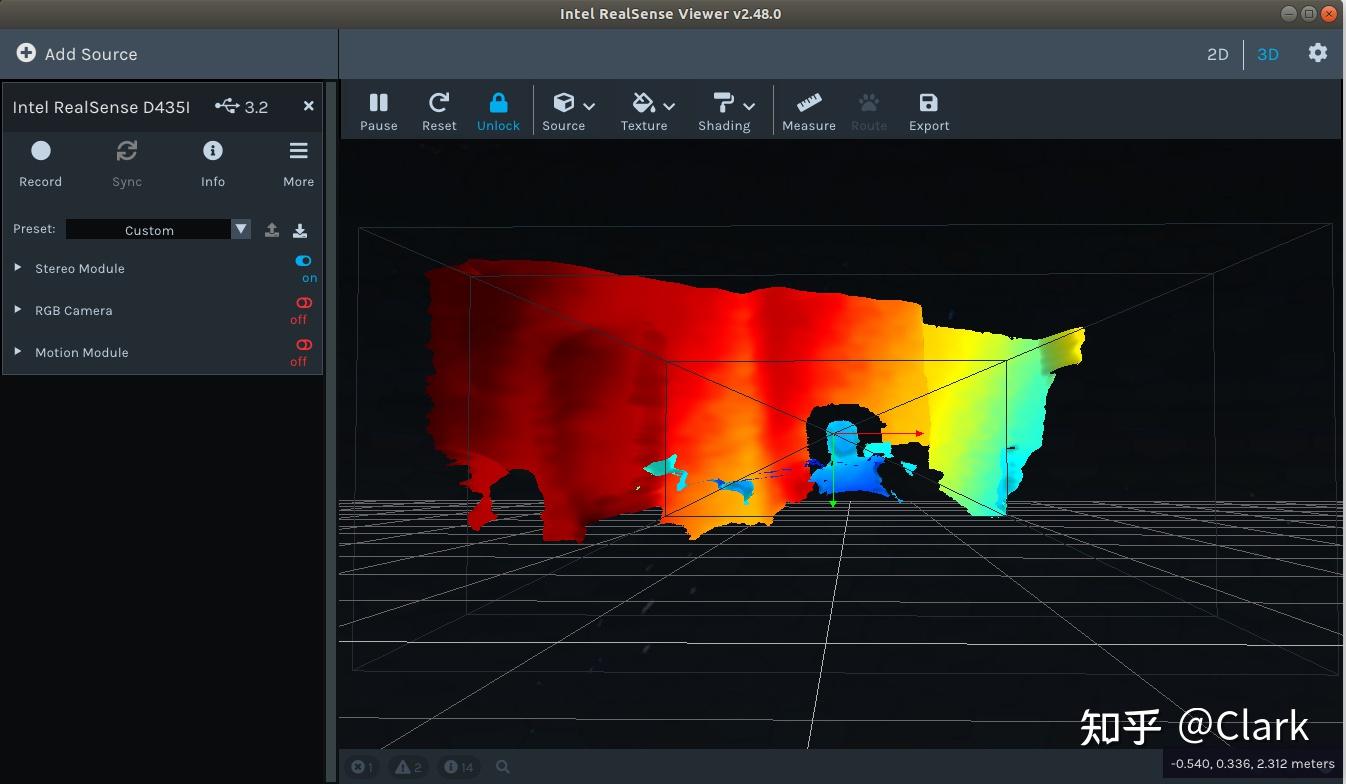The height and width of the screenshot is (784, 1346).
Task: Enable the RGB Camera toggle
Action: click(x=303, y=303)
